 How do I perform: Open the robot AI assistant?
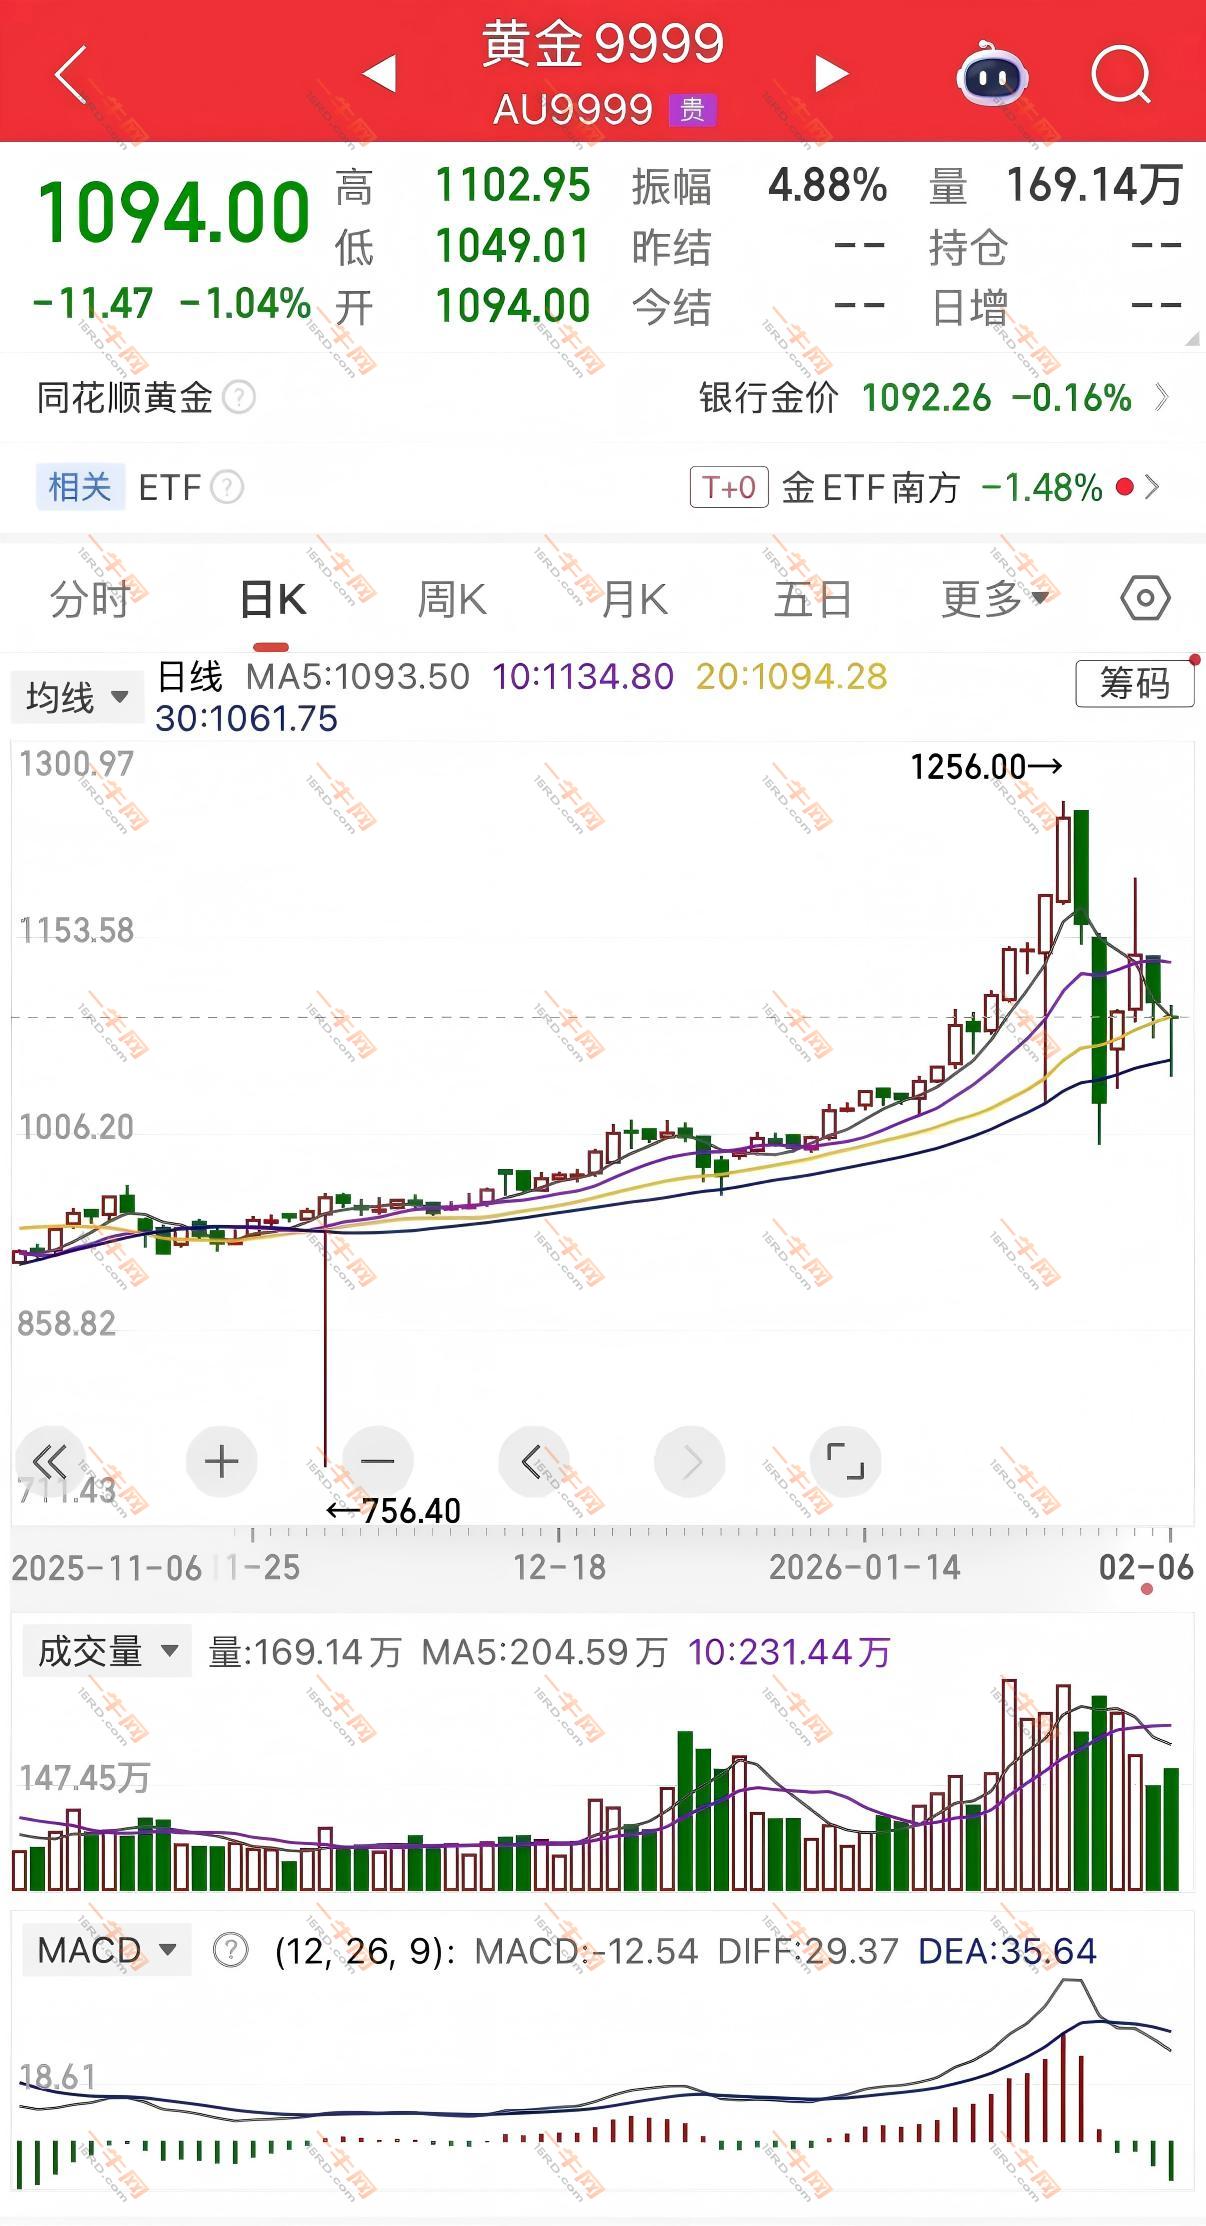point(992,72)
